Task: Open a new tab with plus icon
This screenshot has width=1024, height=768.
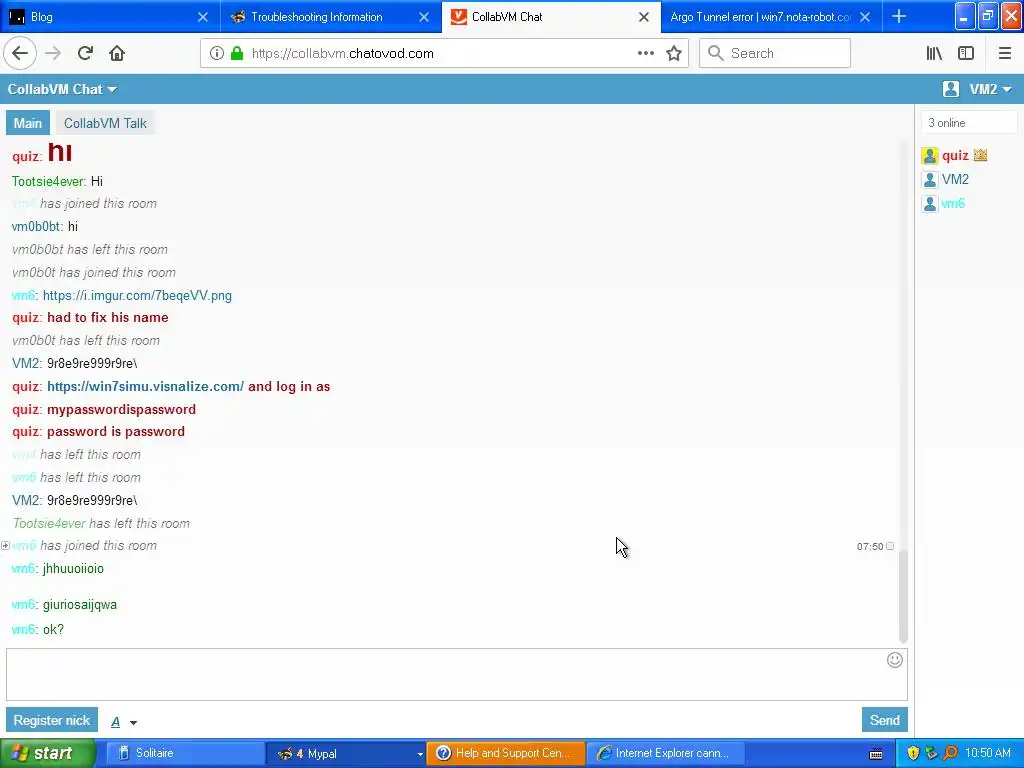Action: click(899, 16)
